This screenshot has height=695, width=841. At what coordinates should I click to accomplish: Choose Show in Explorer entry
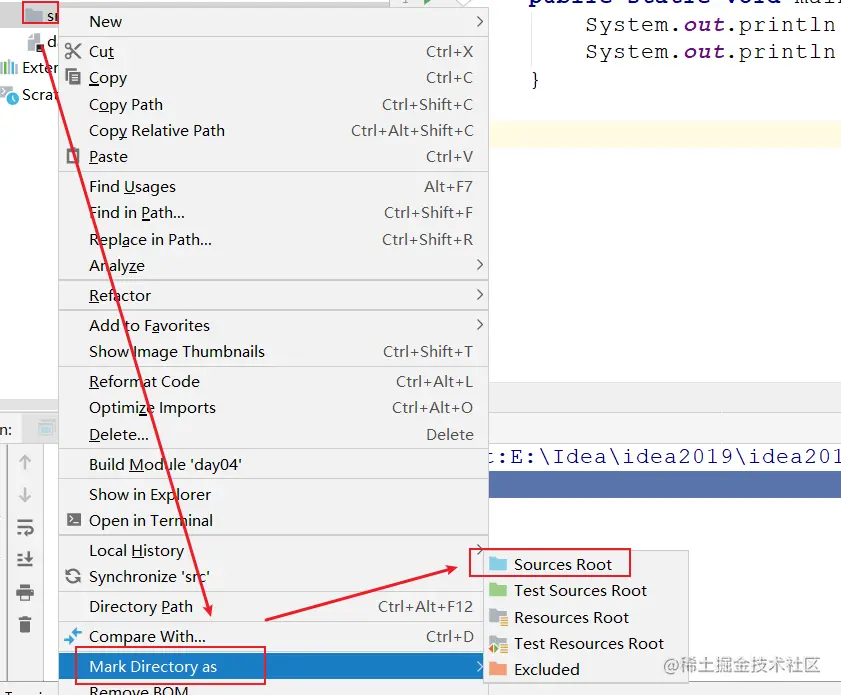(x=273, y=494)
